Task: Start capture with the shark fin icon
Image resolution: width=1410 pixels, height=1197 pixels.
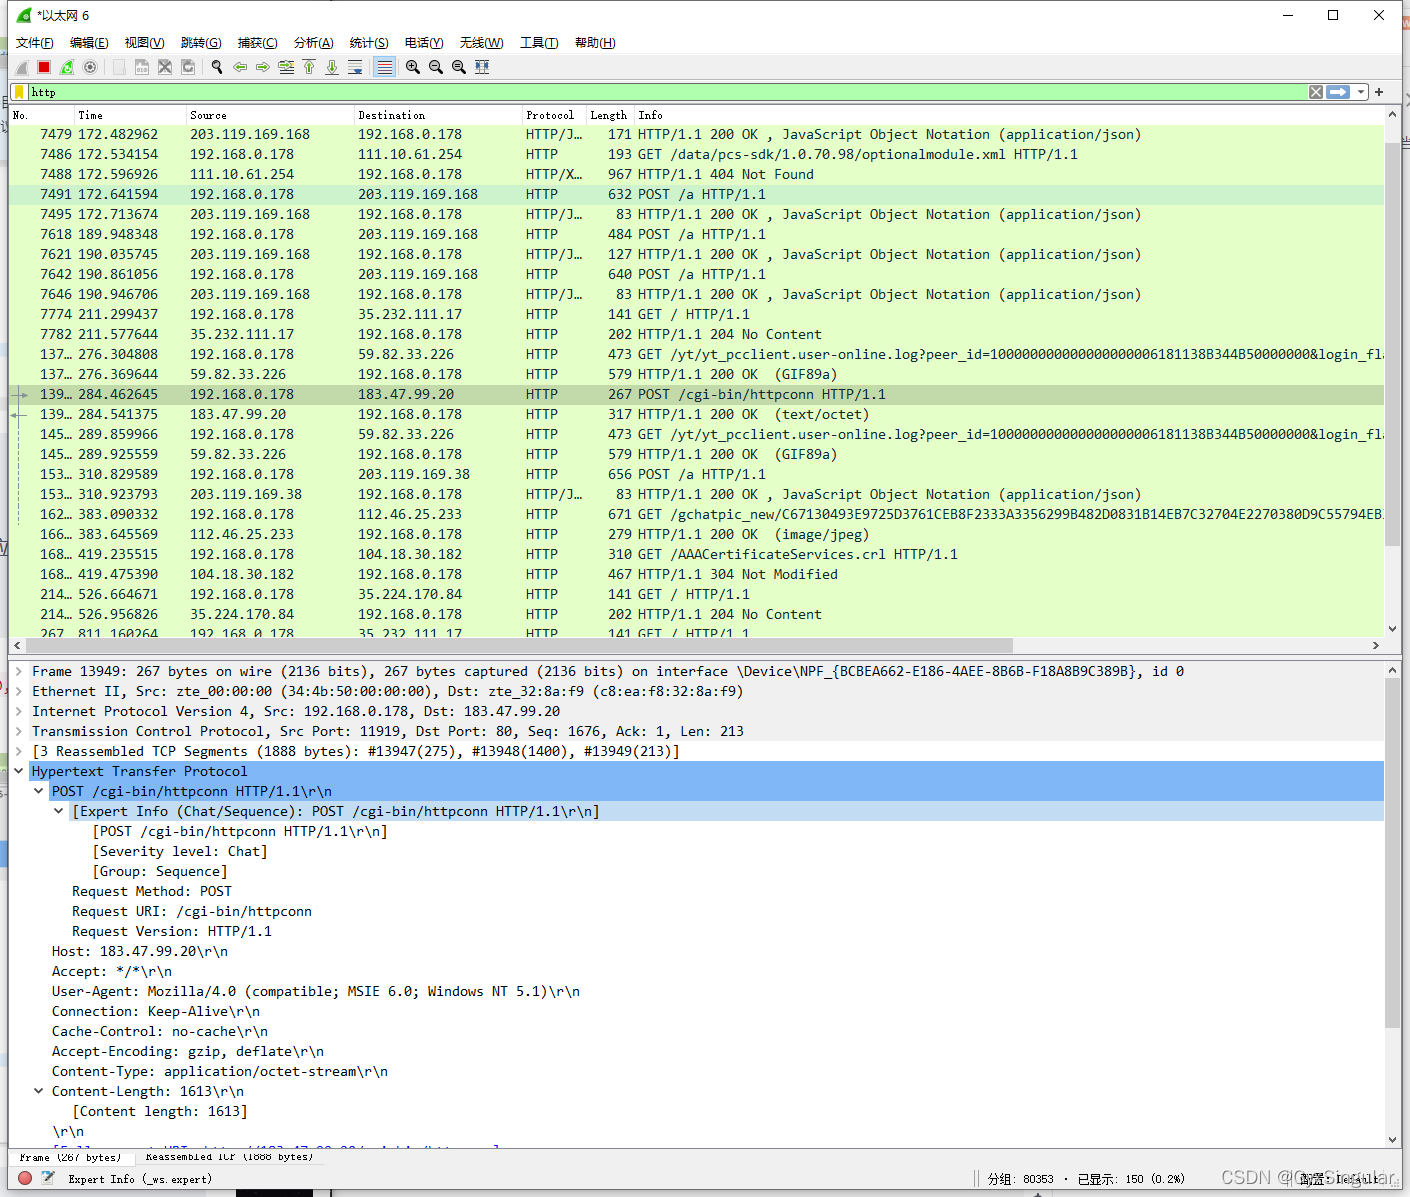Action: [21, 67]
